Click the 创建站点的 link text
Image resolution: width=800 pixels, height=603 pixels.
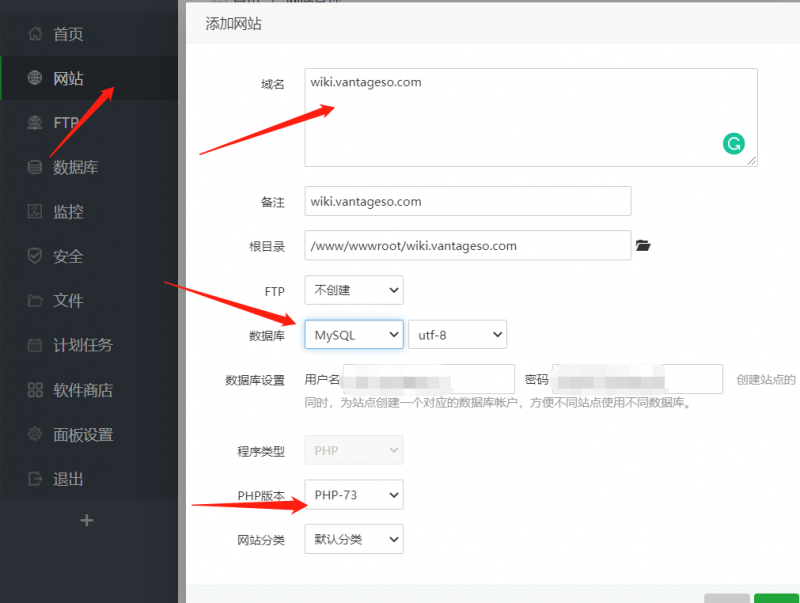click(x=764, y=378)
